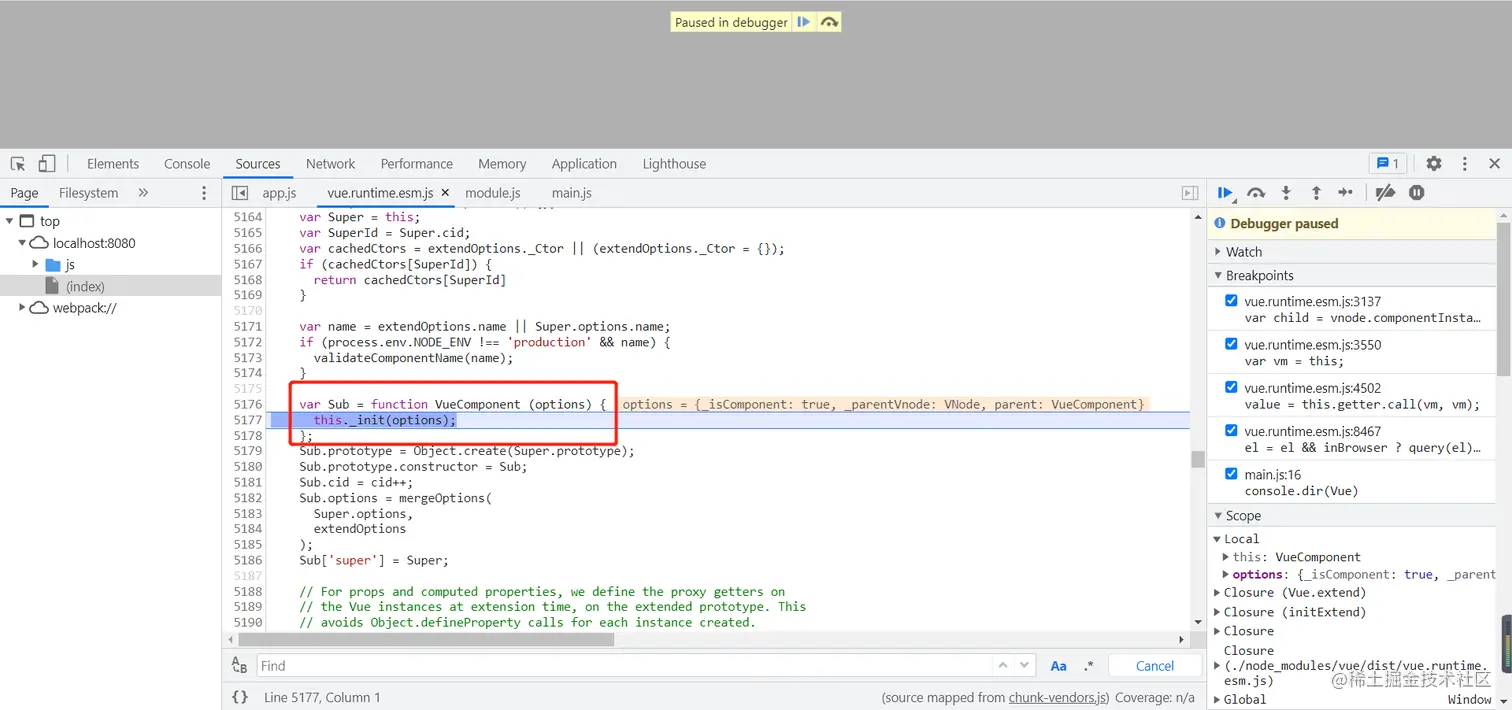
Task: Switch to the Elements panel
Action: point(113,164)
